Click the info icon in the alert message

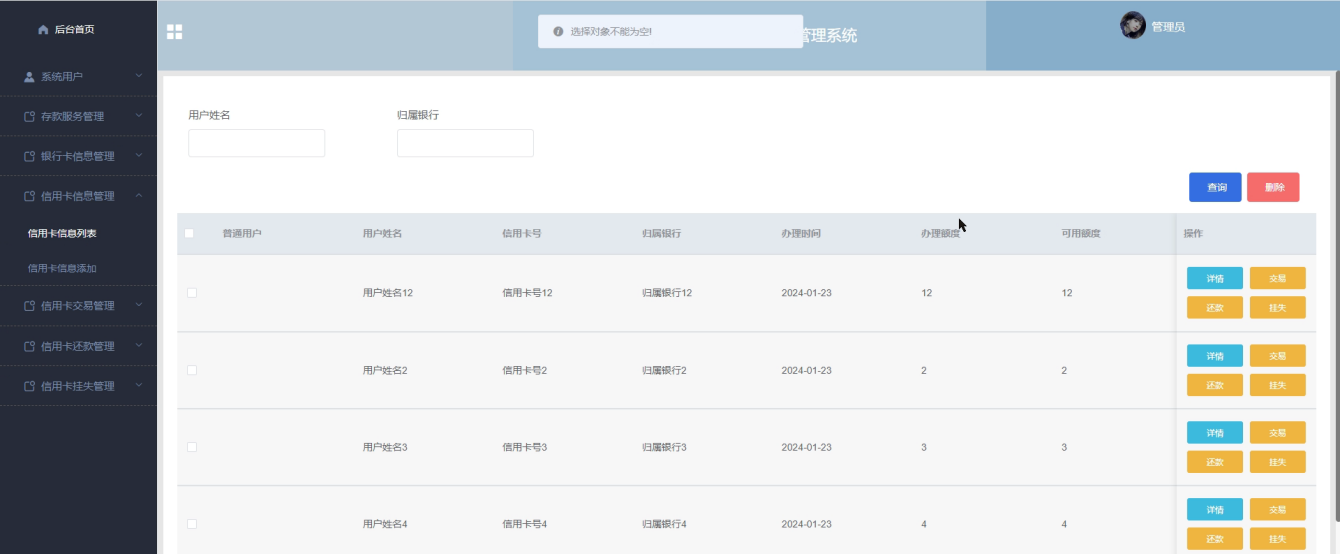558,31
